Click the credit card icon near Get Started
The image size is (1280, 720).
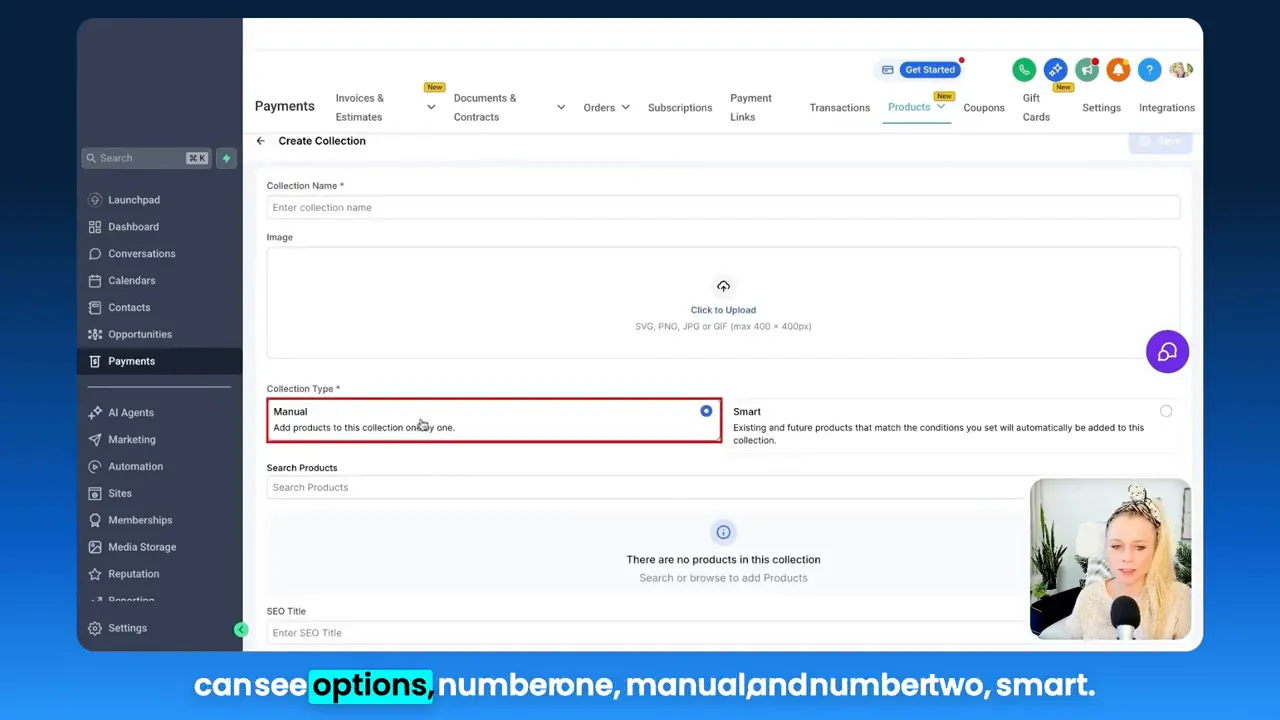click(x=887, y=70)
